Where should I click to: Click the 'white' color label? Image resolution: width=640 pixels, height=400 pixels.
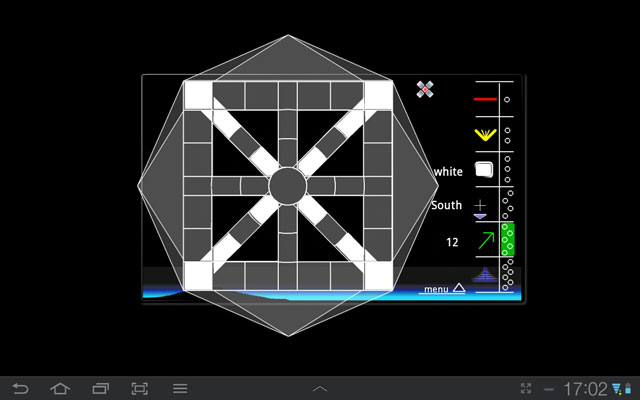[448, 171]
